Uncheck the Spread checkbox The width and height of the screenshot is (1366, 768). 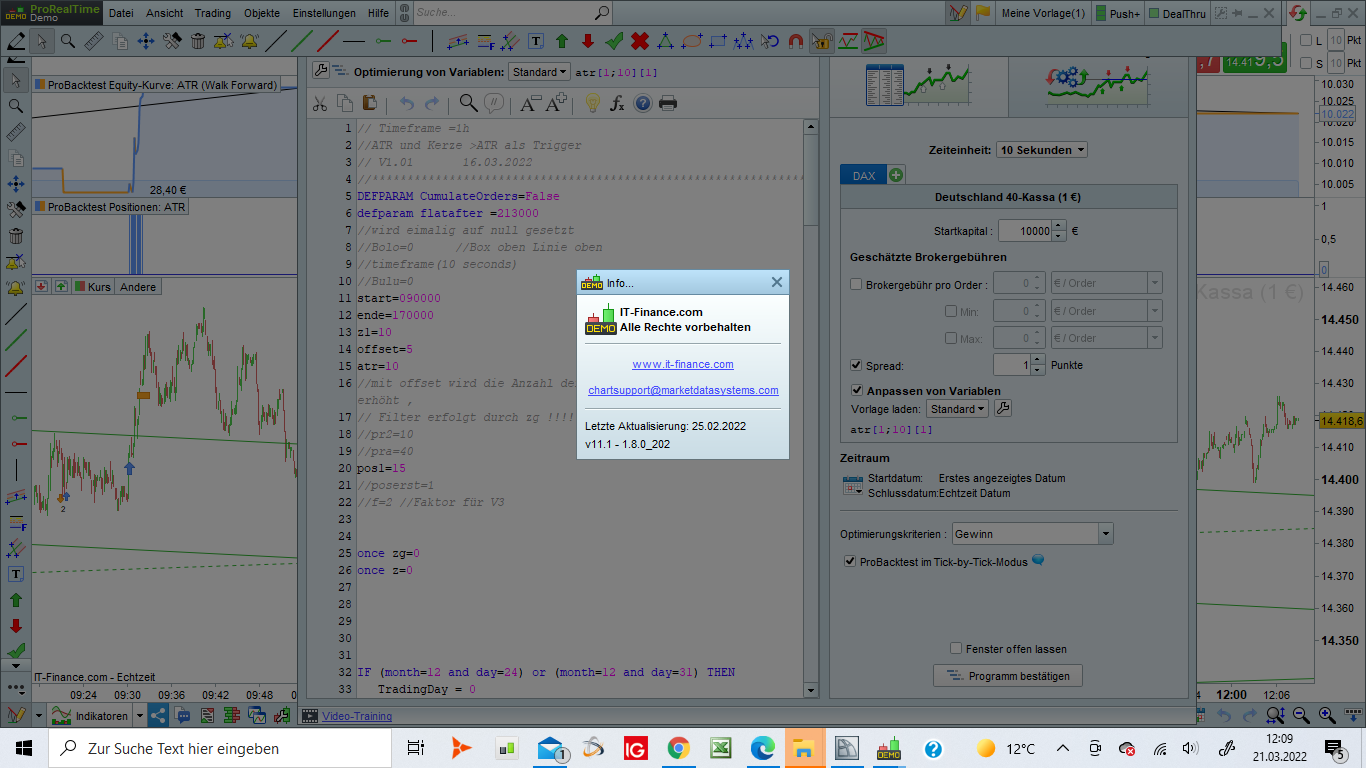pos(856,365)
